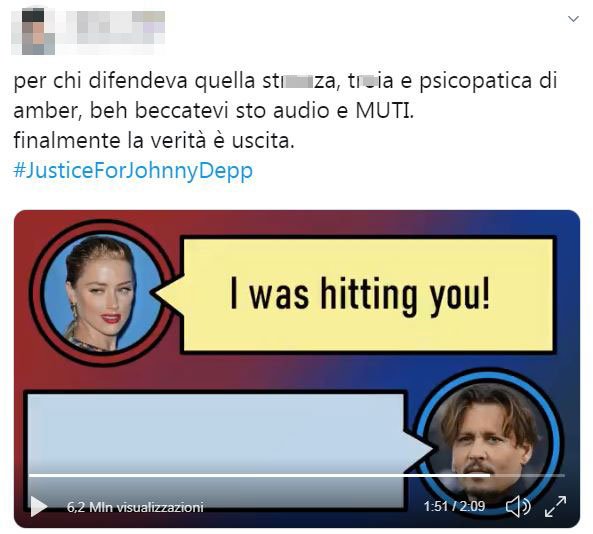Click the yellow 'I was hitting you!' bubble
Image resolution: width=593 pixels, height=534 pixels.
click(x=367, y=295)
